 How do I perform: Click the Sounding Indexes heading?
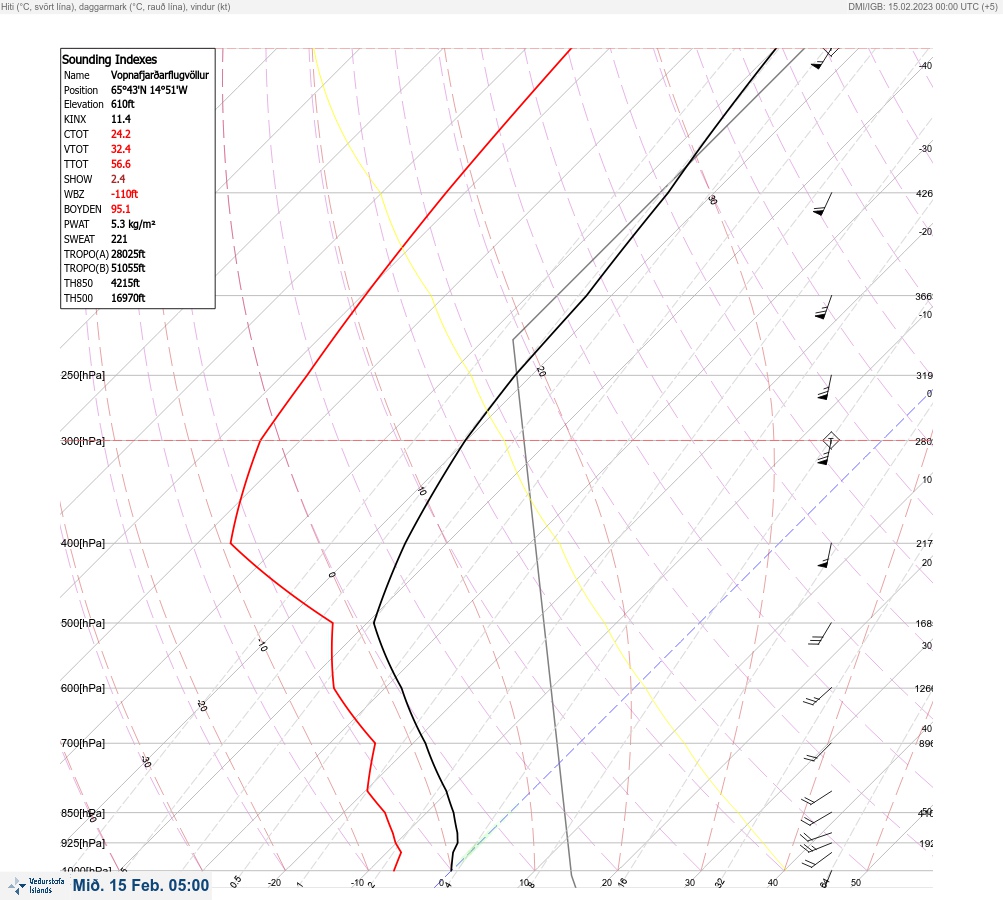point(109,59)
